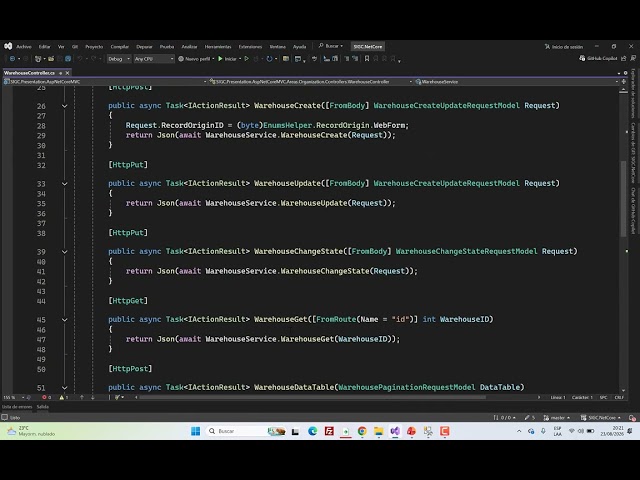Click the Save All toolbar icon
640x480 pixels.
point(68,59)
